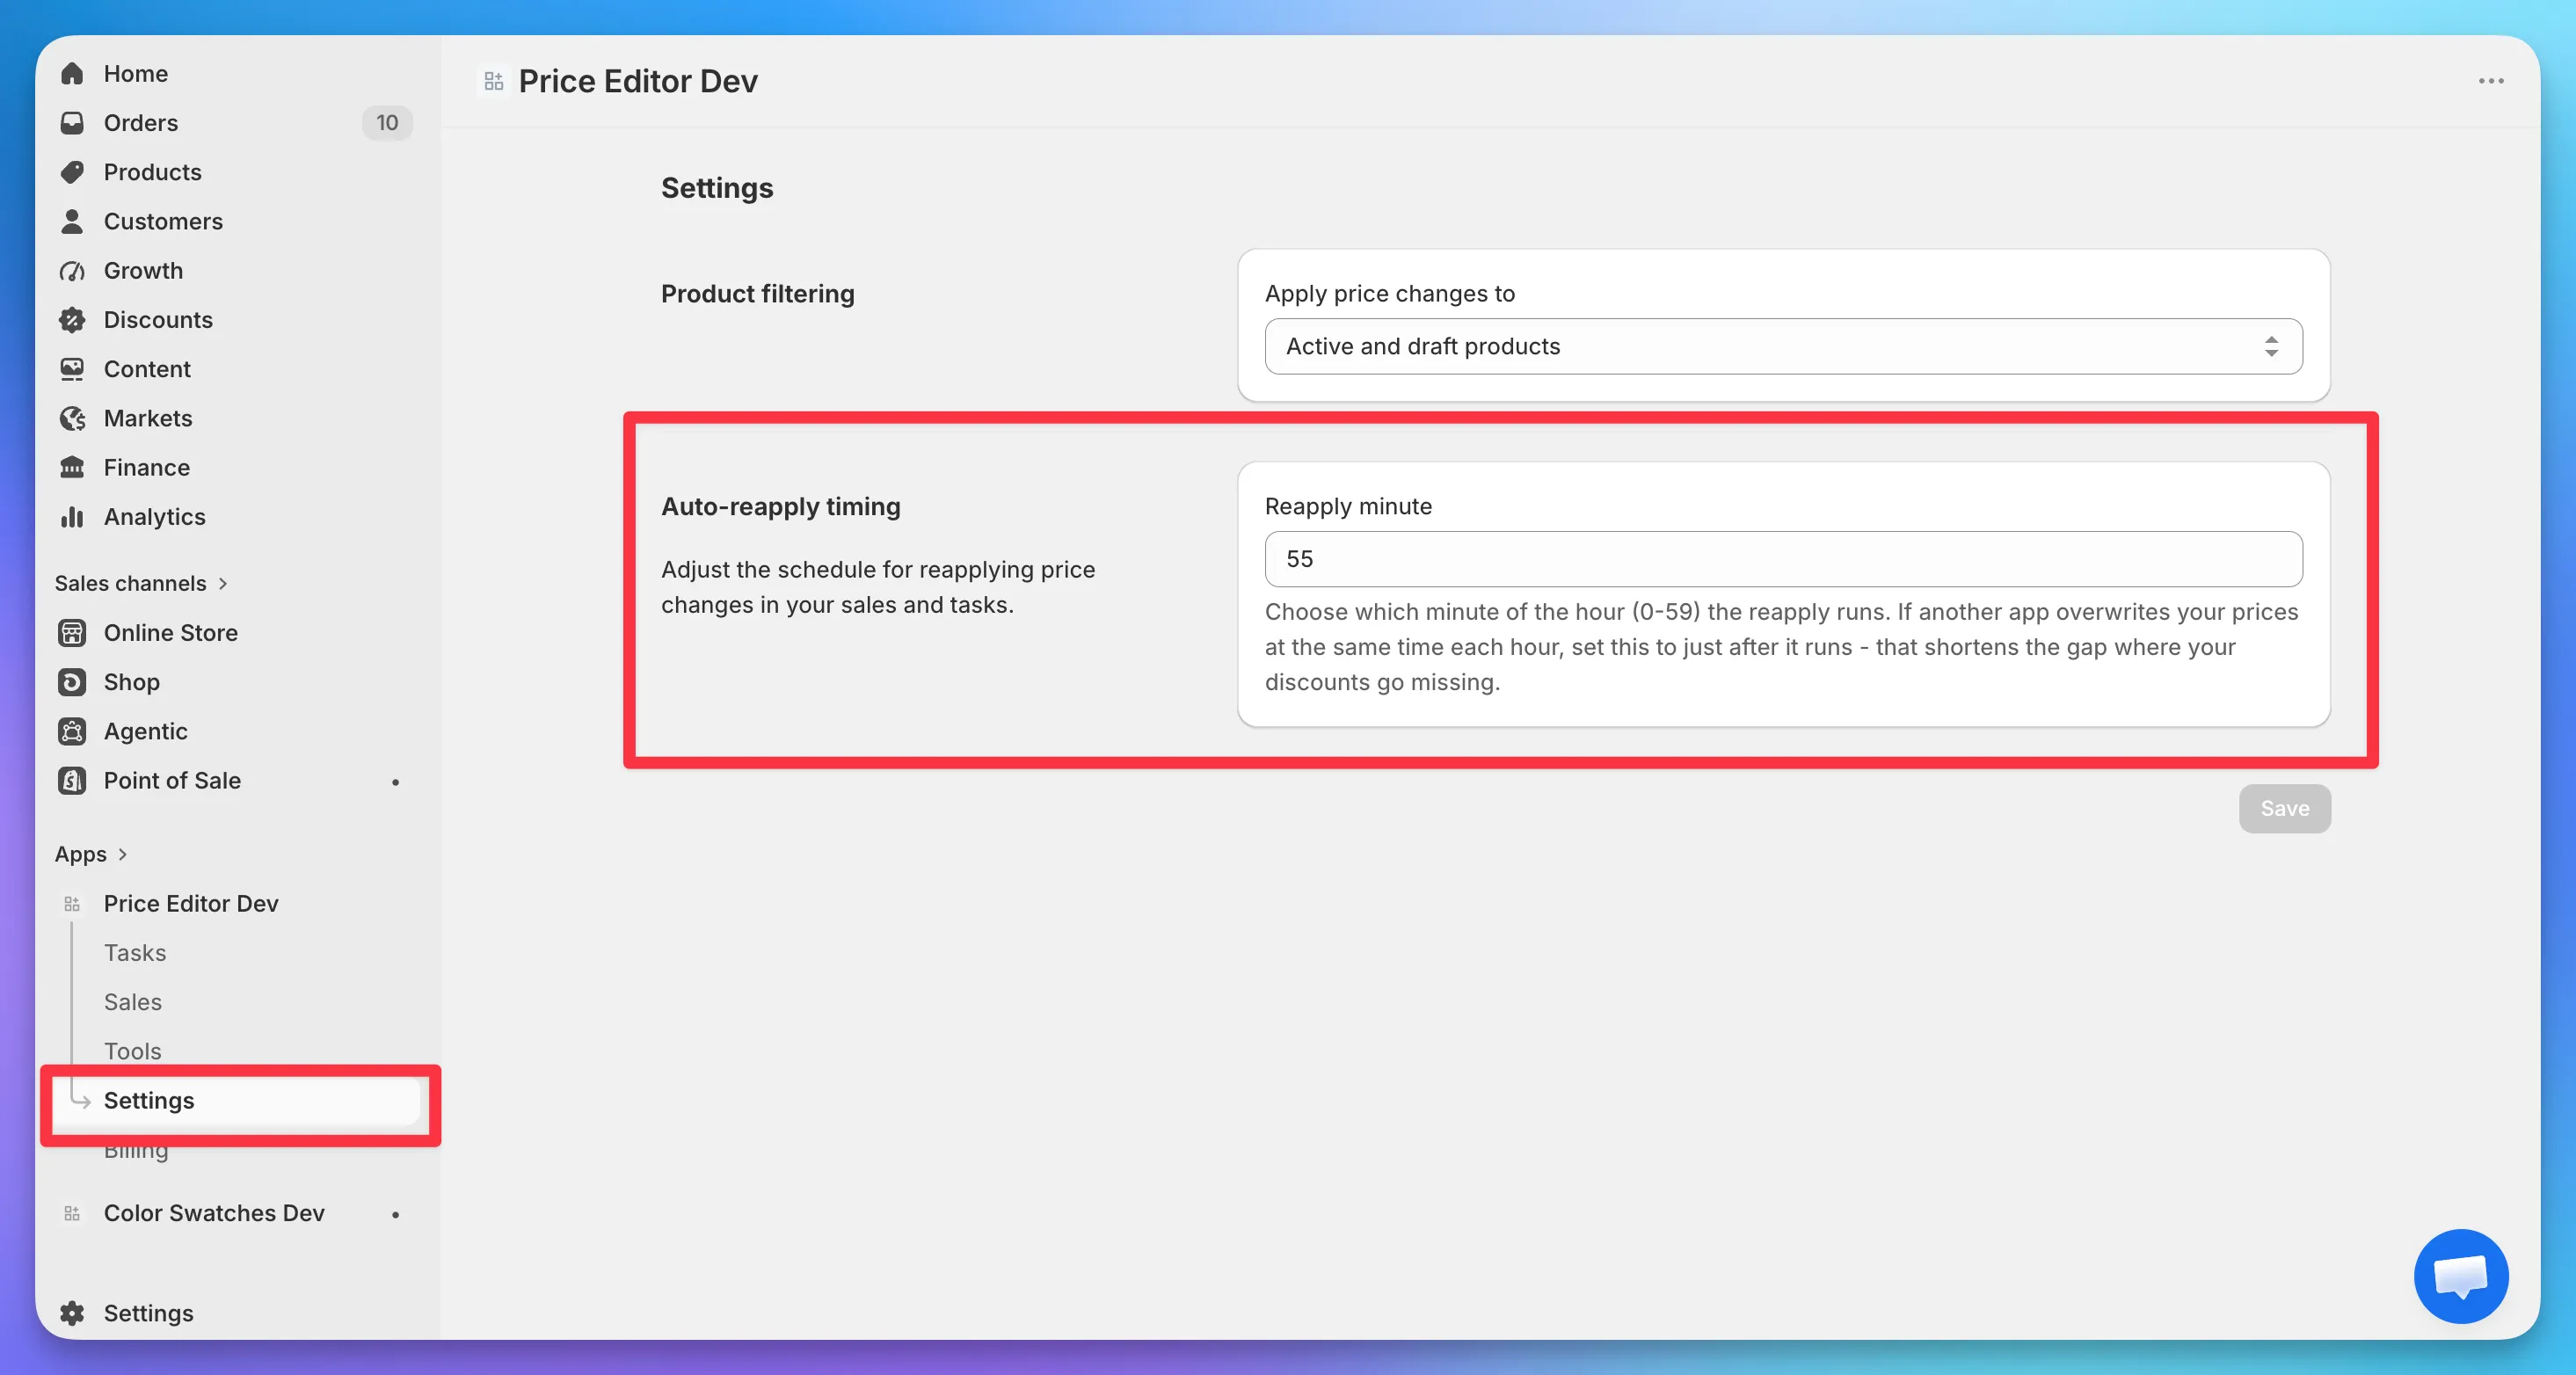Screen dimensions: 2576x1375
Task: Click the Growth gauge icon
Action: (x=72, y=270)
